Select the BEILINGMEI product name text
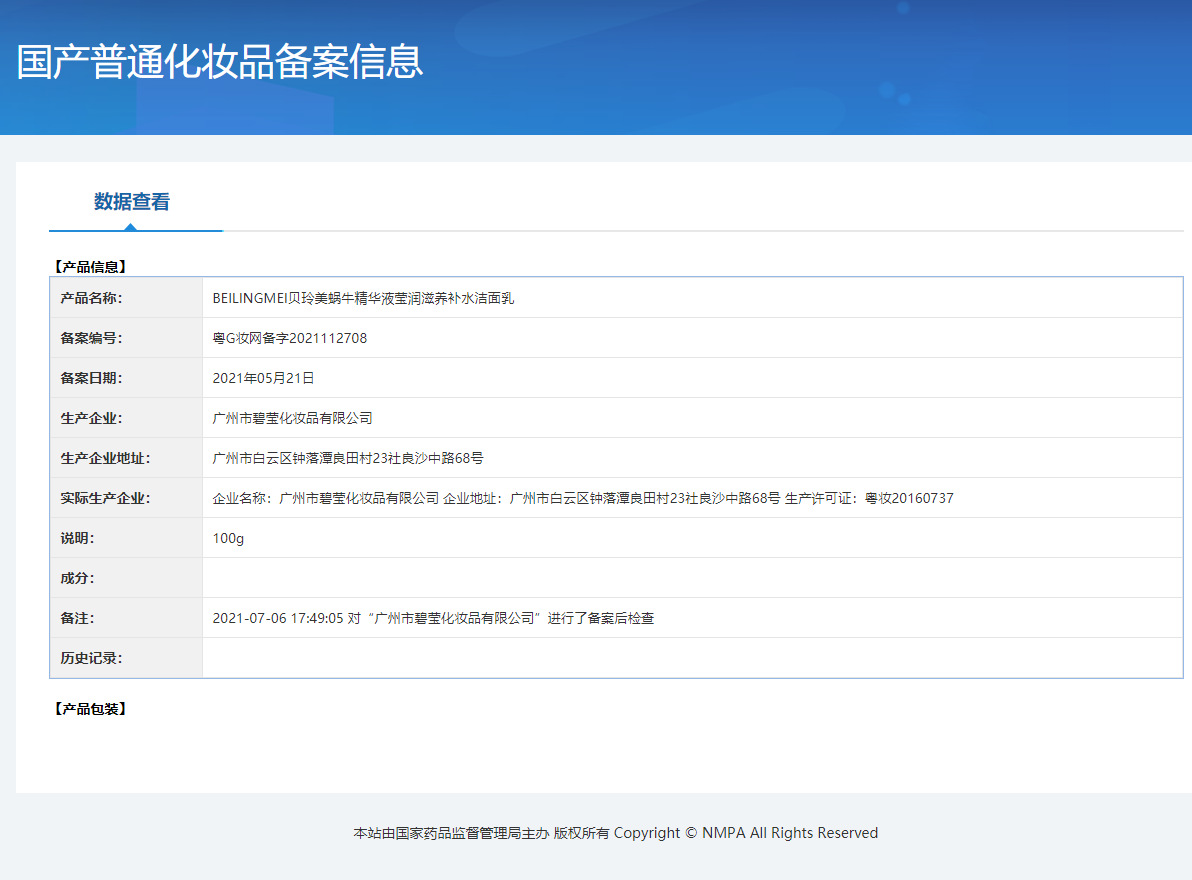This screenshot has height=880, width=1192. (363, 298)
